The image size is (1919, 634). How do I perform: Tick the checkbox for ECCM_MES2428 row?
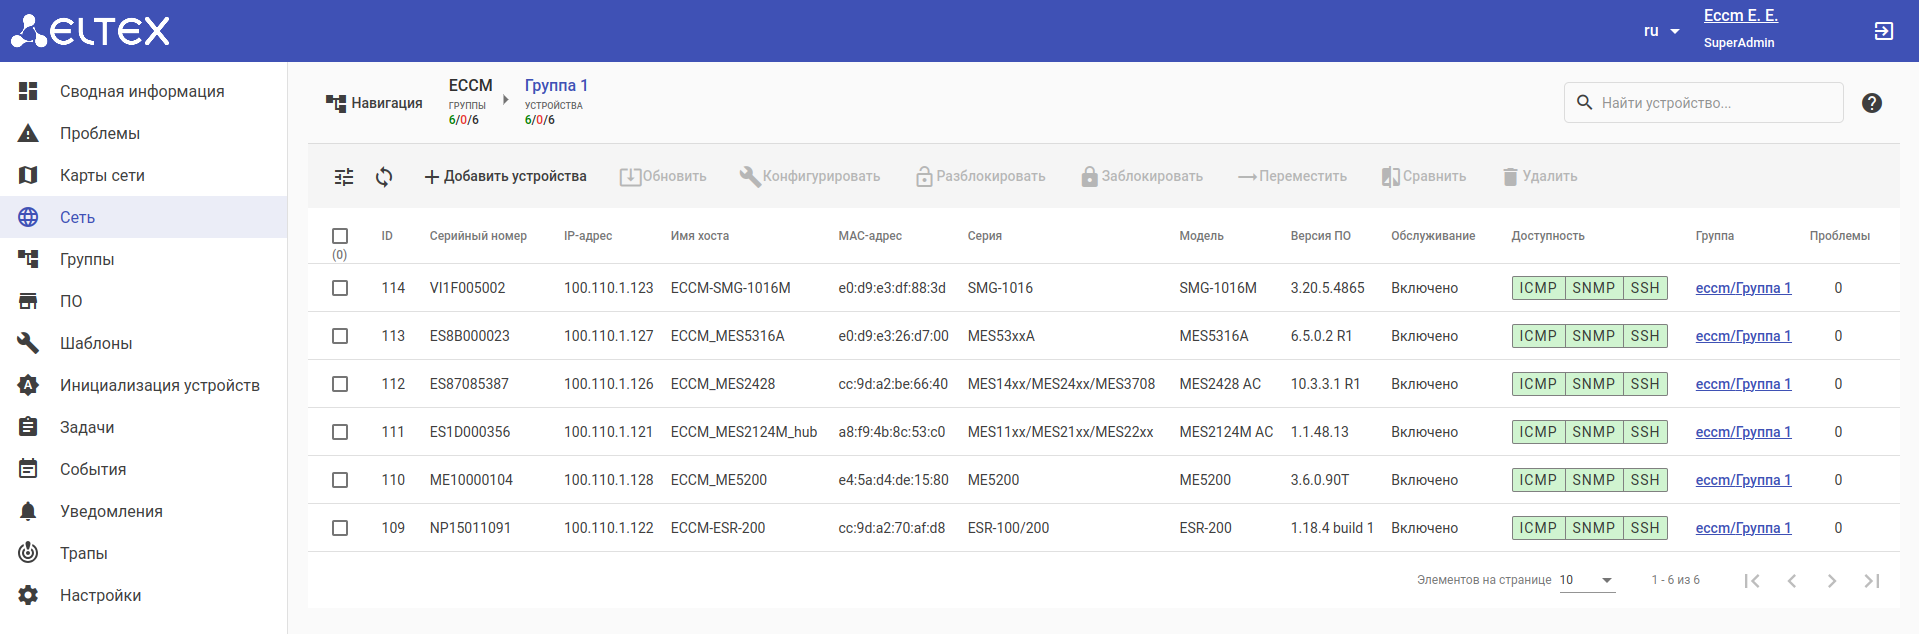click(x=340, y=384)
